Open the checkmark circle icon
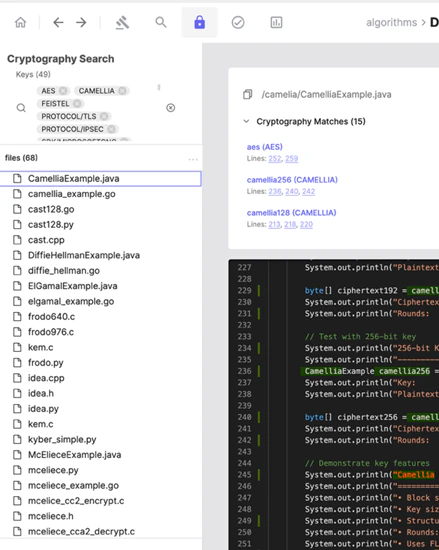Screen dimensions: 439x550 click(x=238, y=22)
